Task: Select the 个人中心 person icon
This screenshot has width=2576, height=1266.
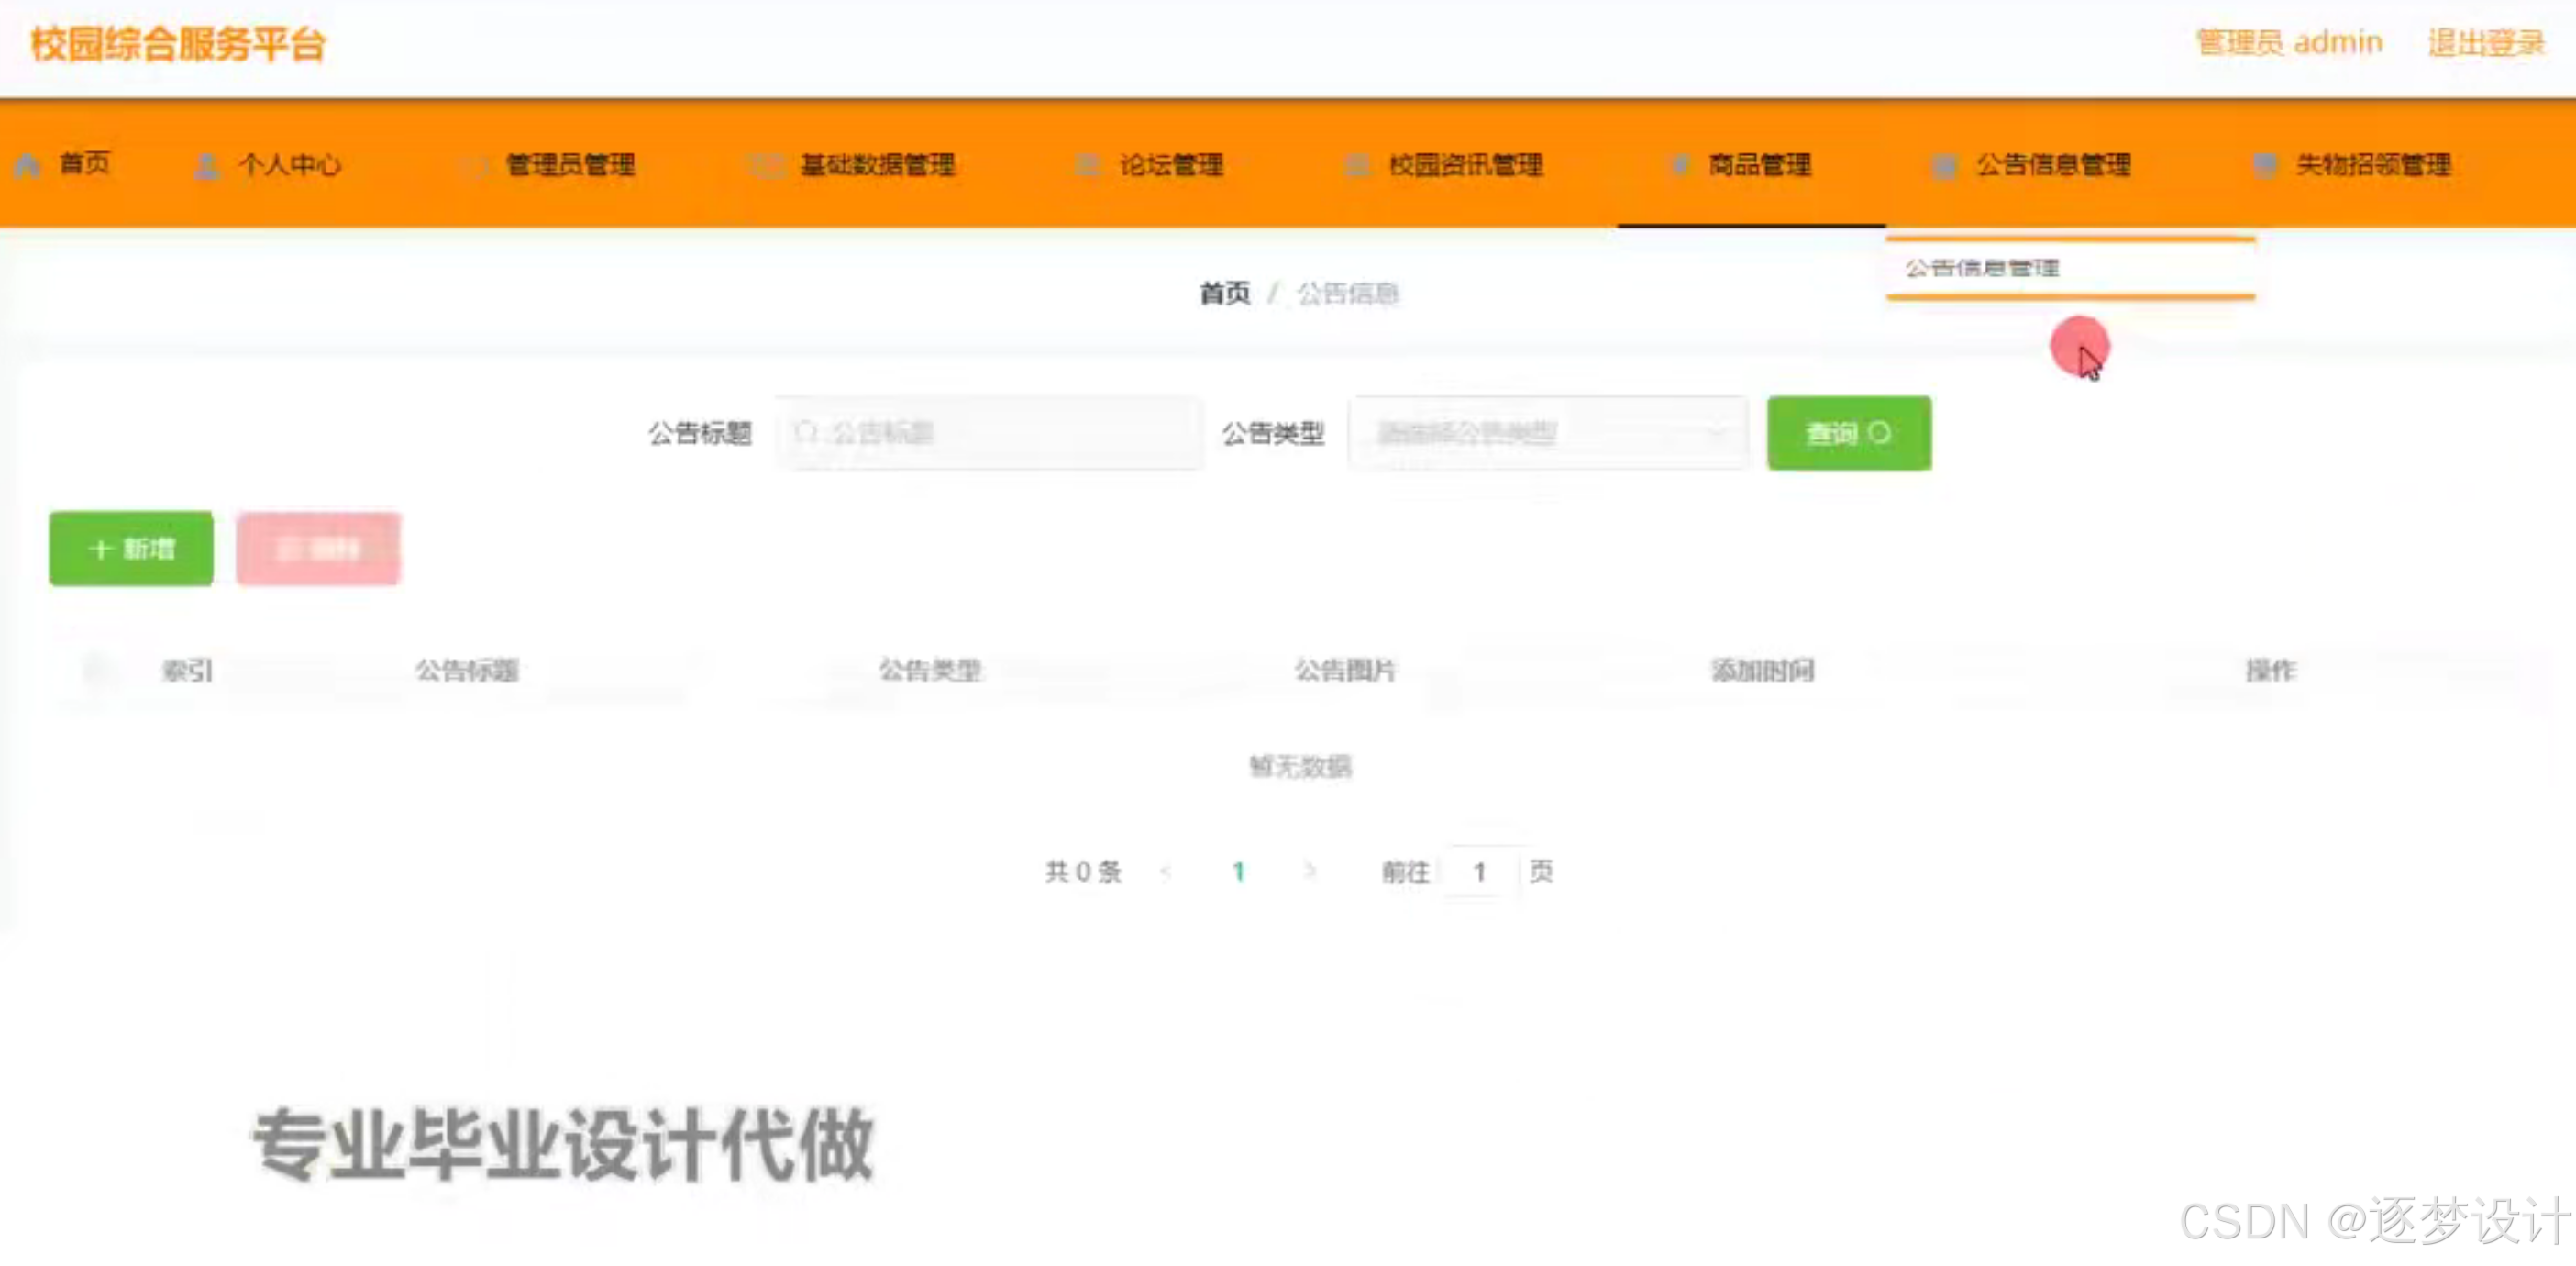Action: 206,166
